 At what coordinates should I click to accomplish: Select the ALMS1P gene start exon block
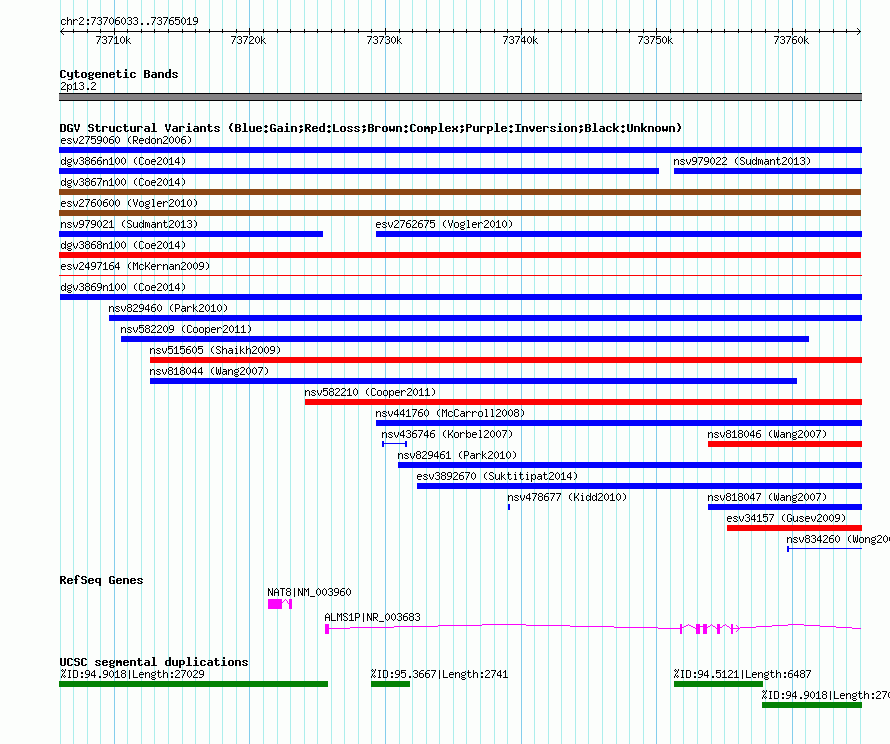327,629
